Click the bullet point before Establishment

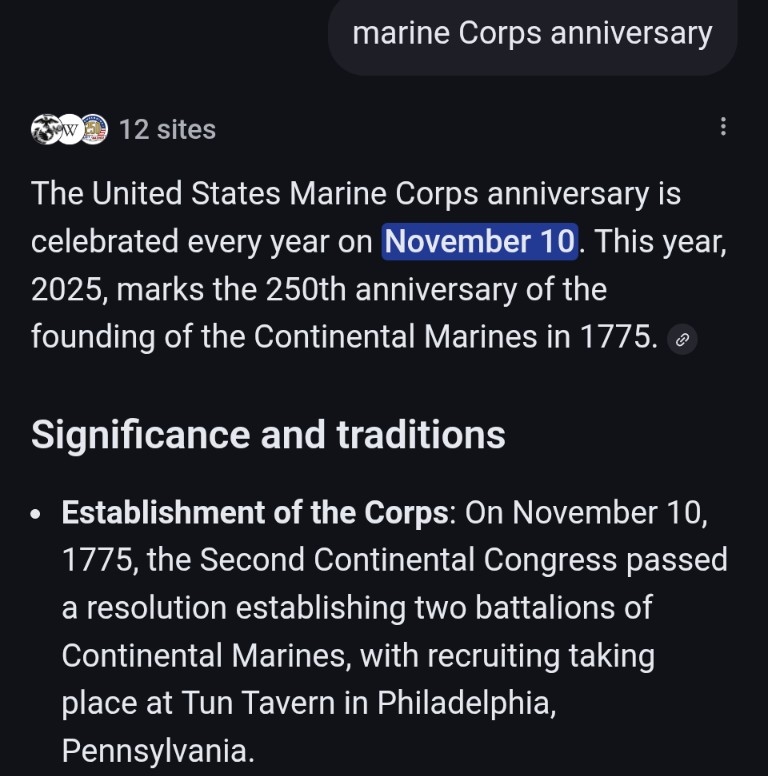click(37, 514)
